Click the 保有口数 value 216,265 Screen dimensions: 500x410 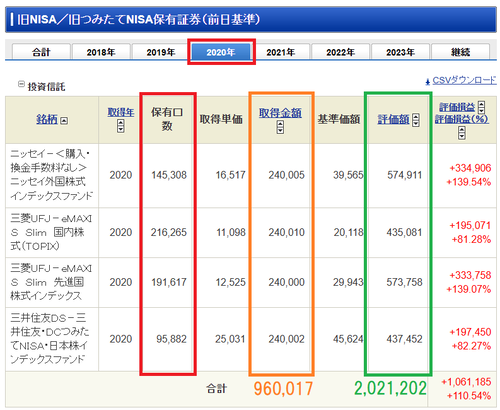click(x=169, y=232)
